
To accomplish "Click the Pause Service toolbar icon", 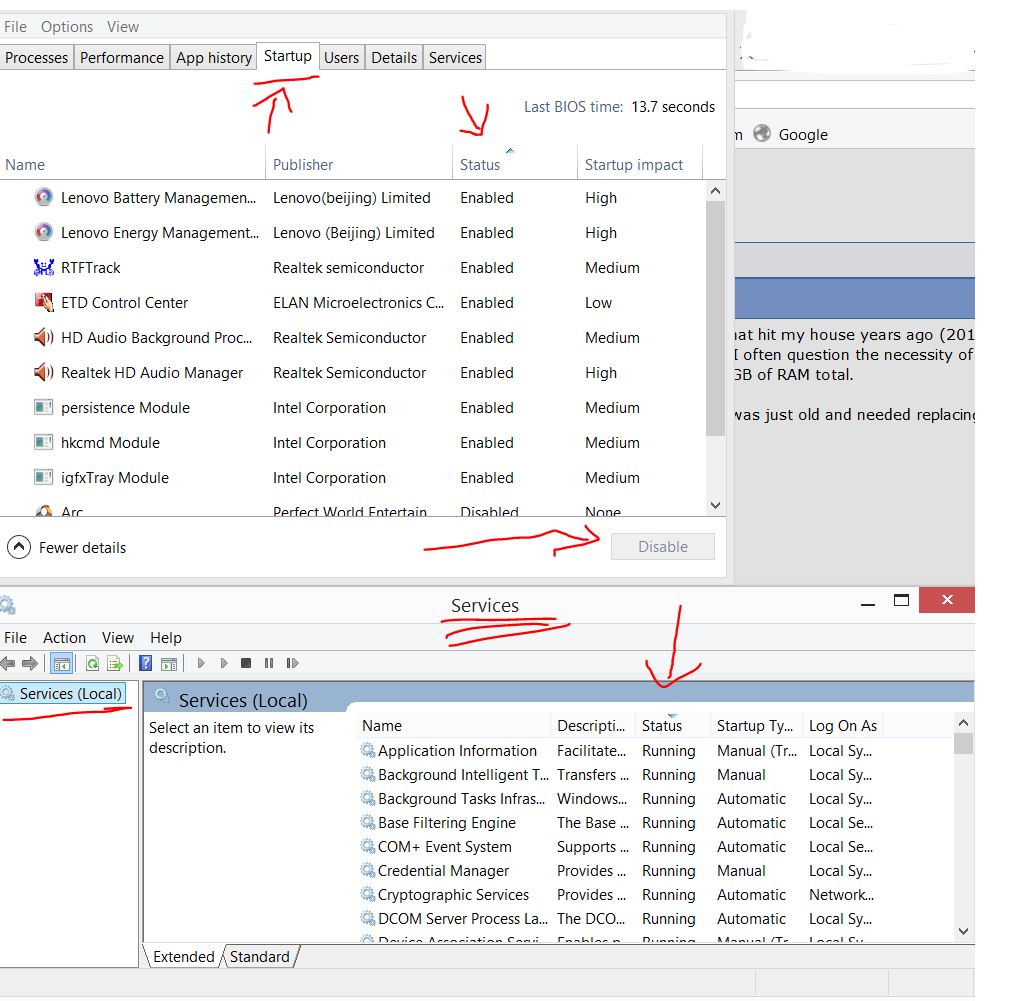I will coord(269,663).
